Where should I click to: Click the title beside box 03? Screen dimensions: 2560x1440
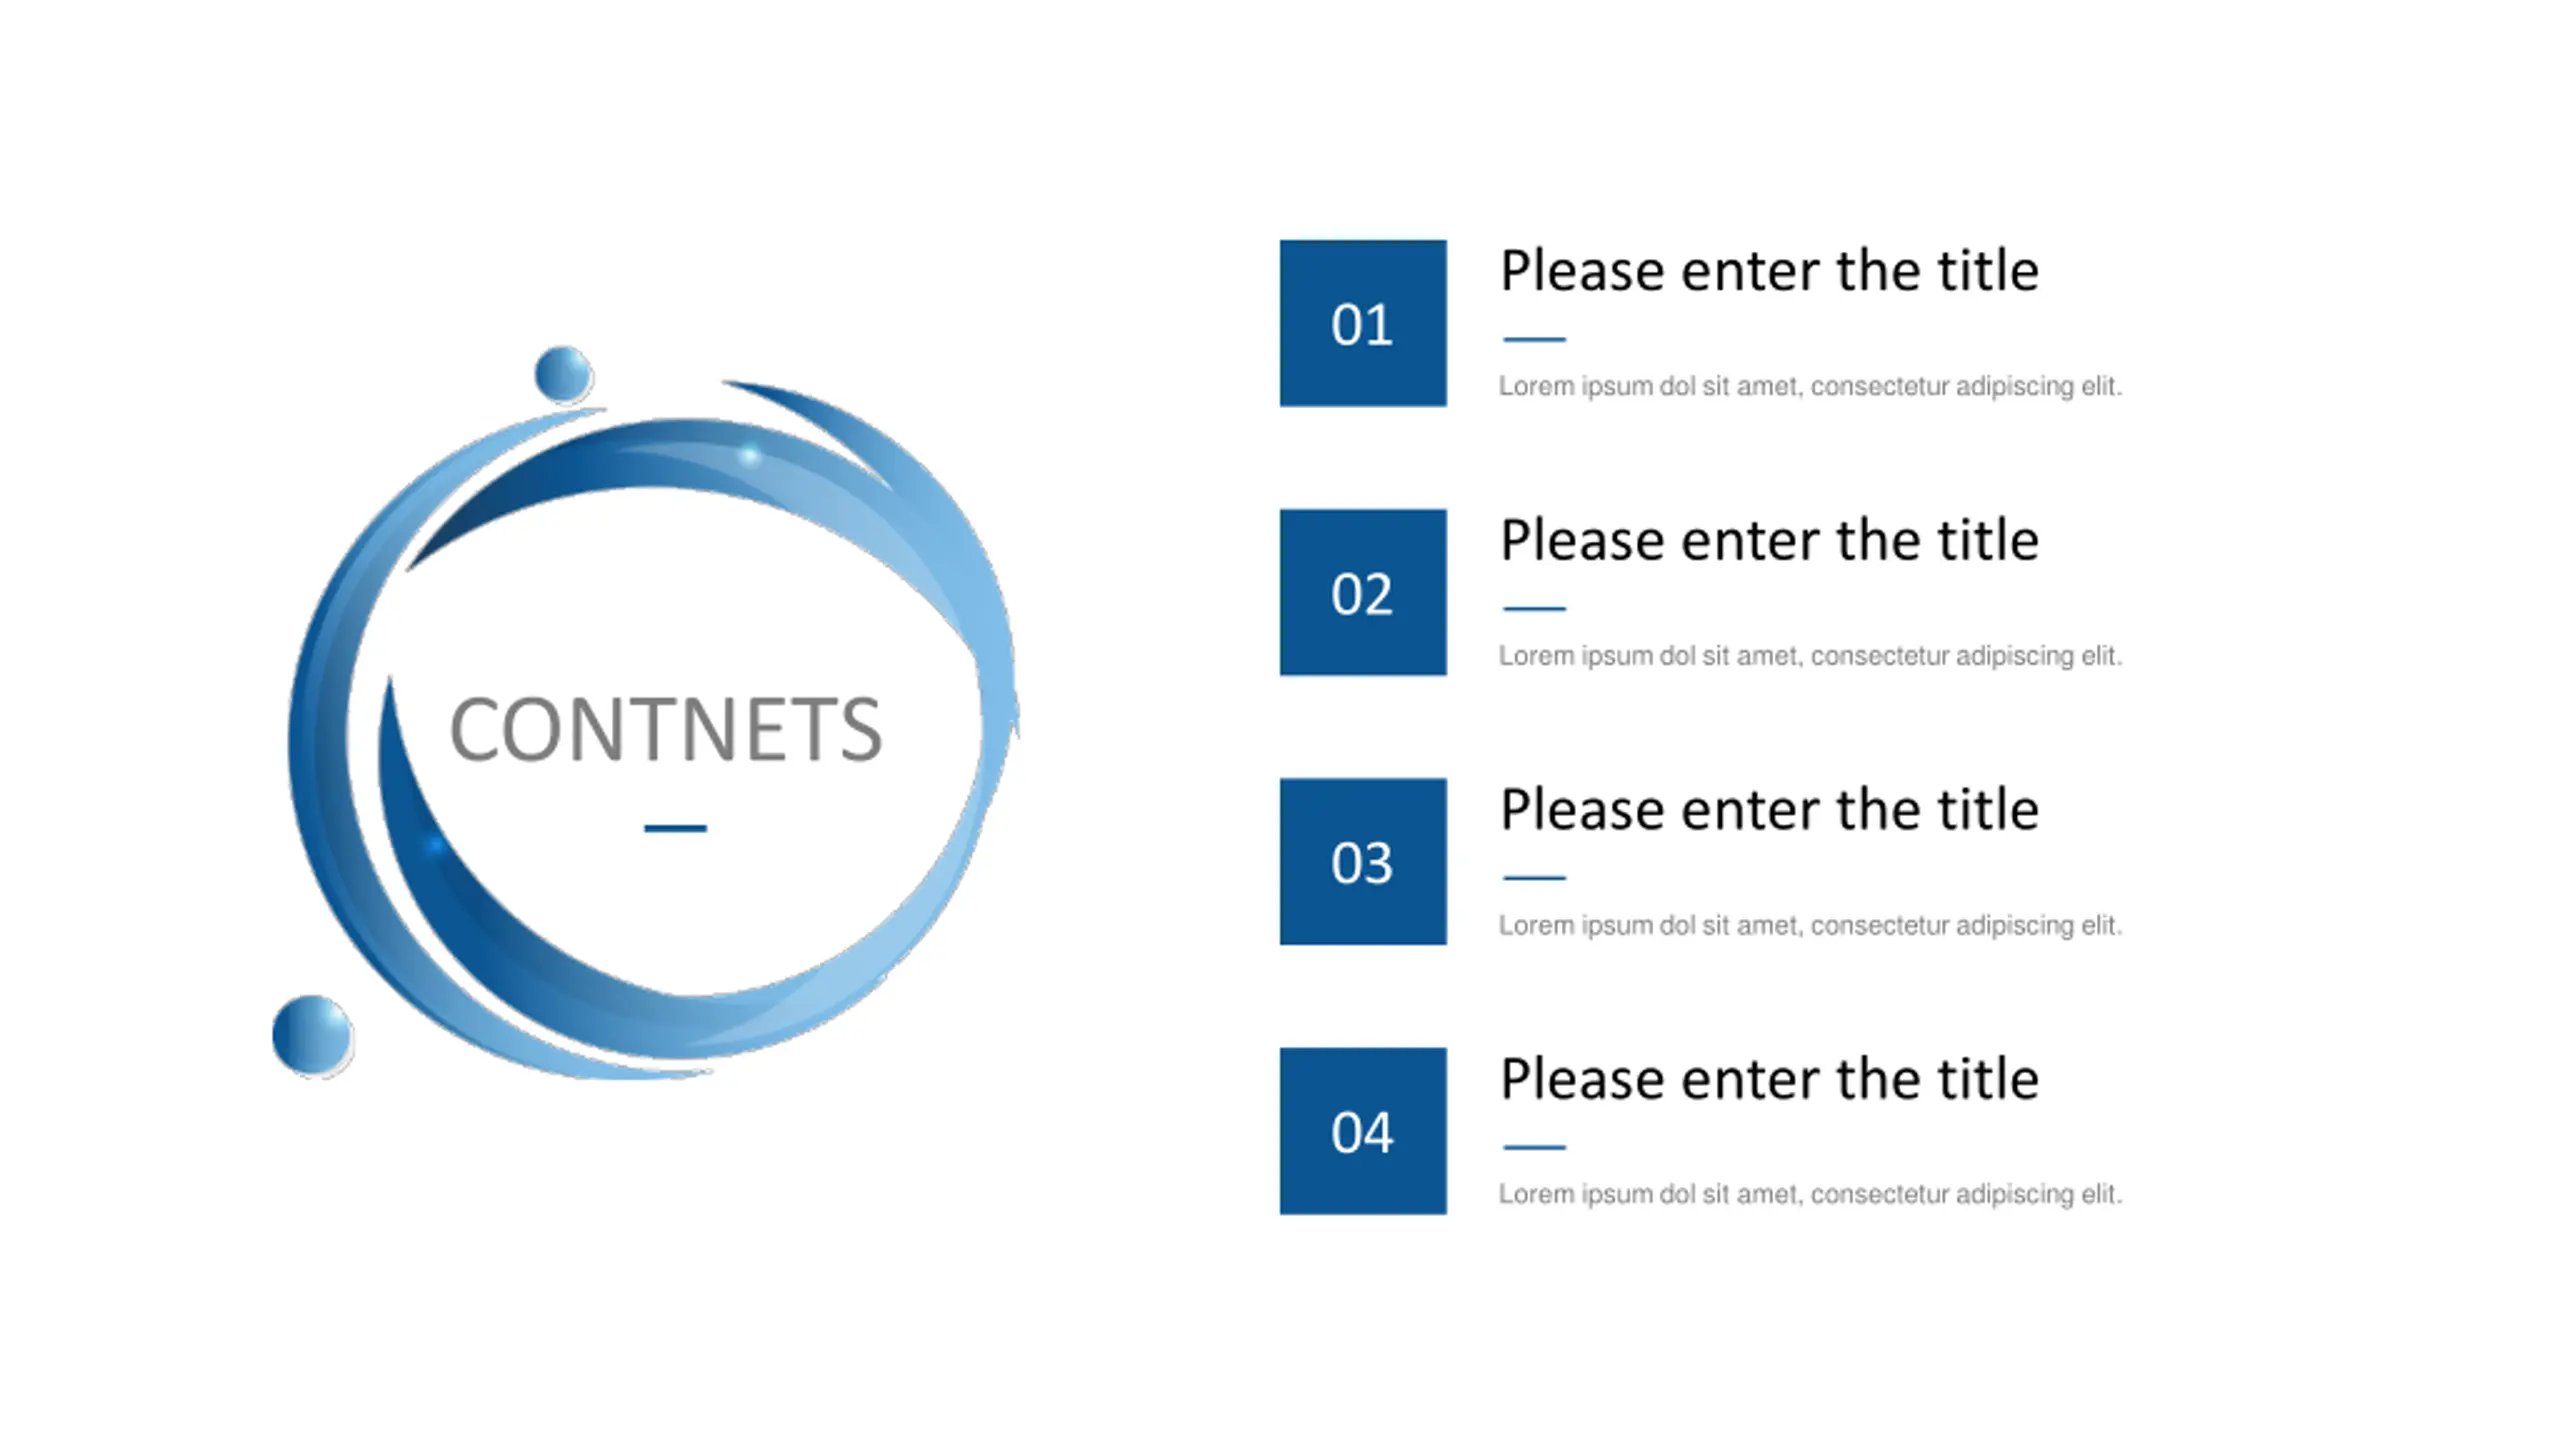tap(1769, 809)
